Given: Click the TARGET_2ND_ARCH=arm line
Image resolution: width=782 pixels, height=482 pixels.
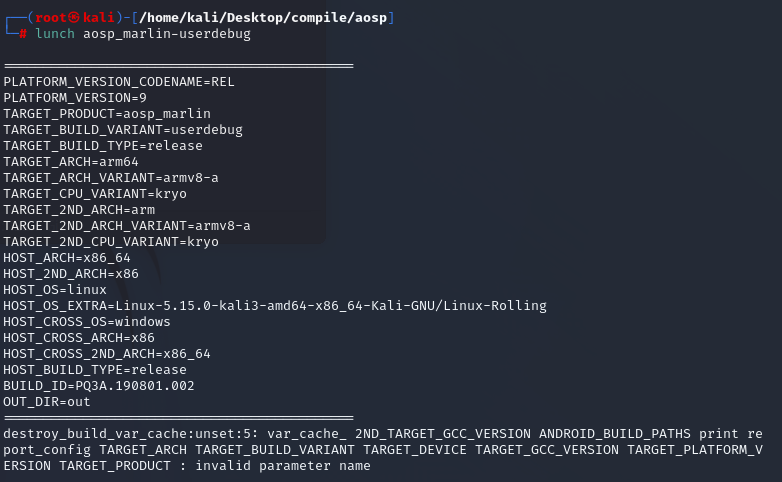Looking at the screenshot, I should [x=78, y=210].
